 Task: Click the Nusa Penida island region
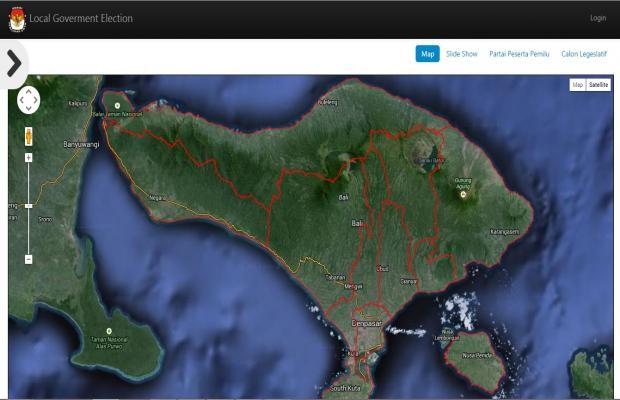pos(477,358)
